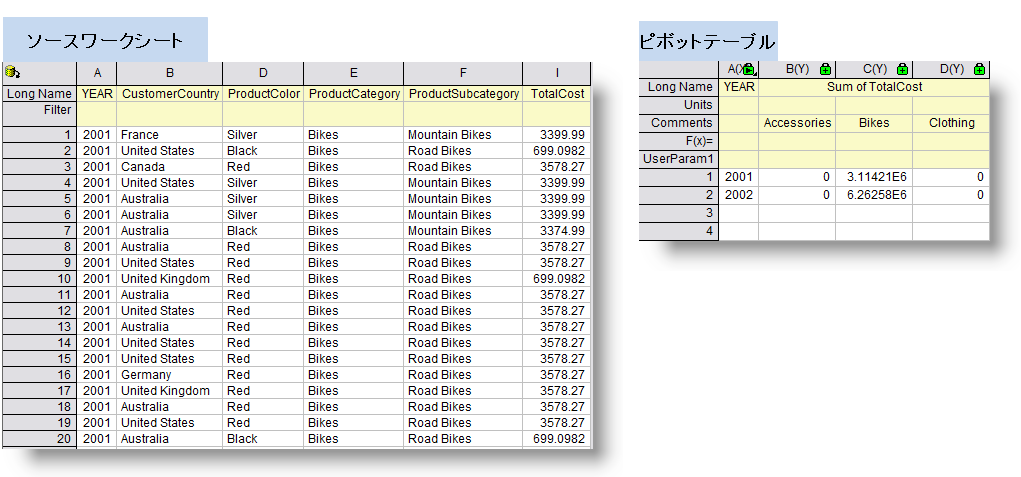This screenshot has height=477, width=1021.
Task: Click the ProductSubcategory long name cell
Action: [463, 94]
